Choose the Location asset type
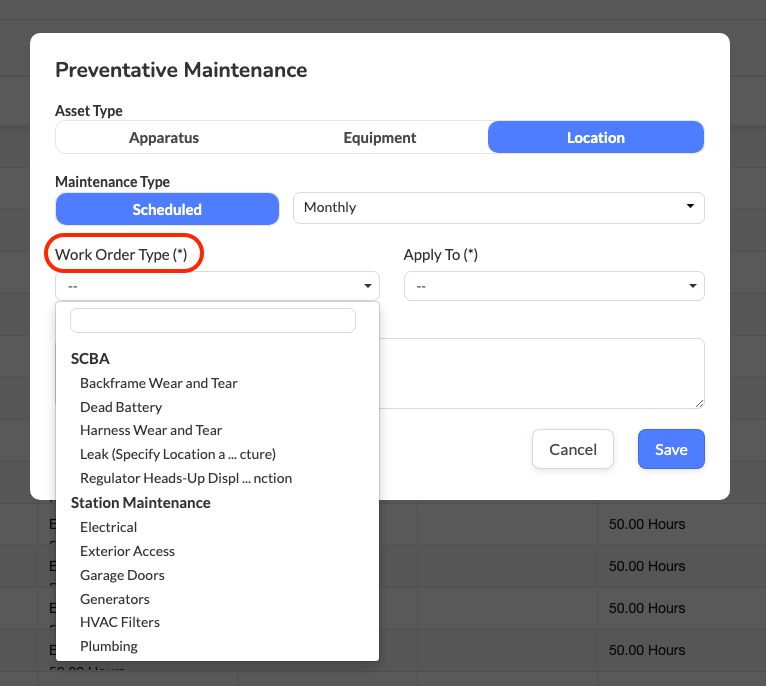The image size is (766, 686). (595, 138)
